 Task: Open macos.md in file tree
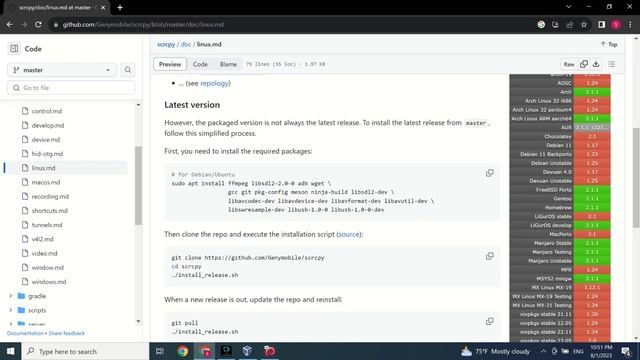coord(46,182)
